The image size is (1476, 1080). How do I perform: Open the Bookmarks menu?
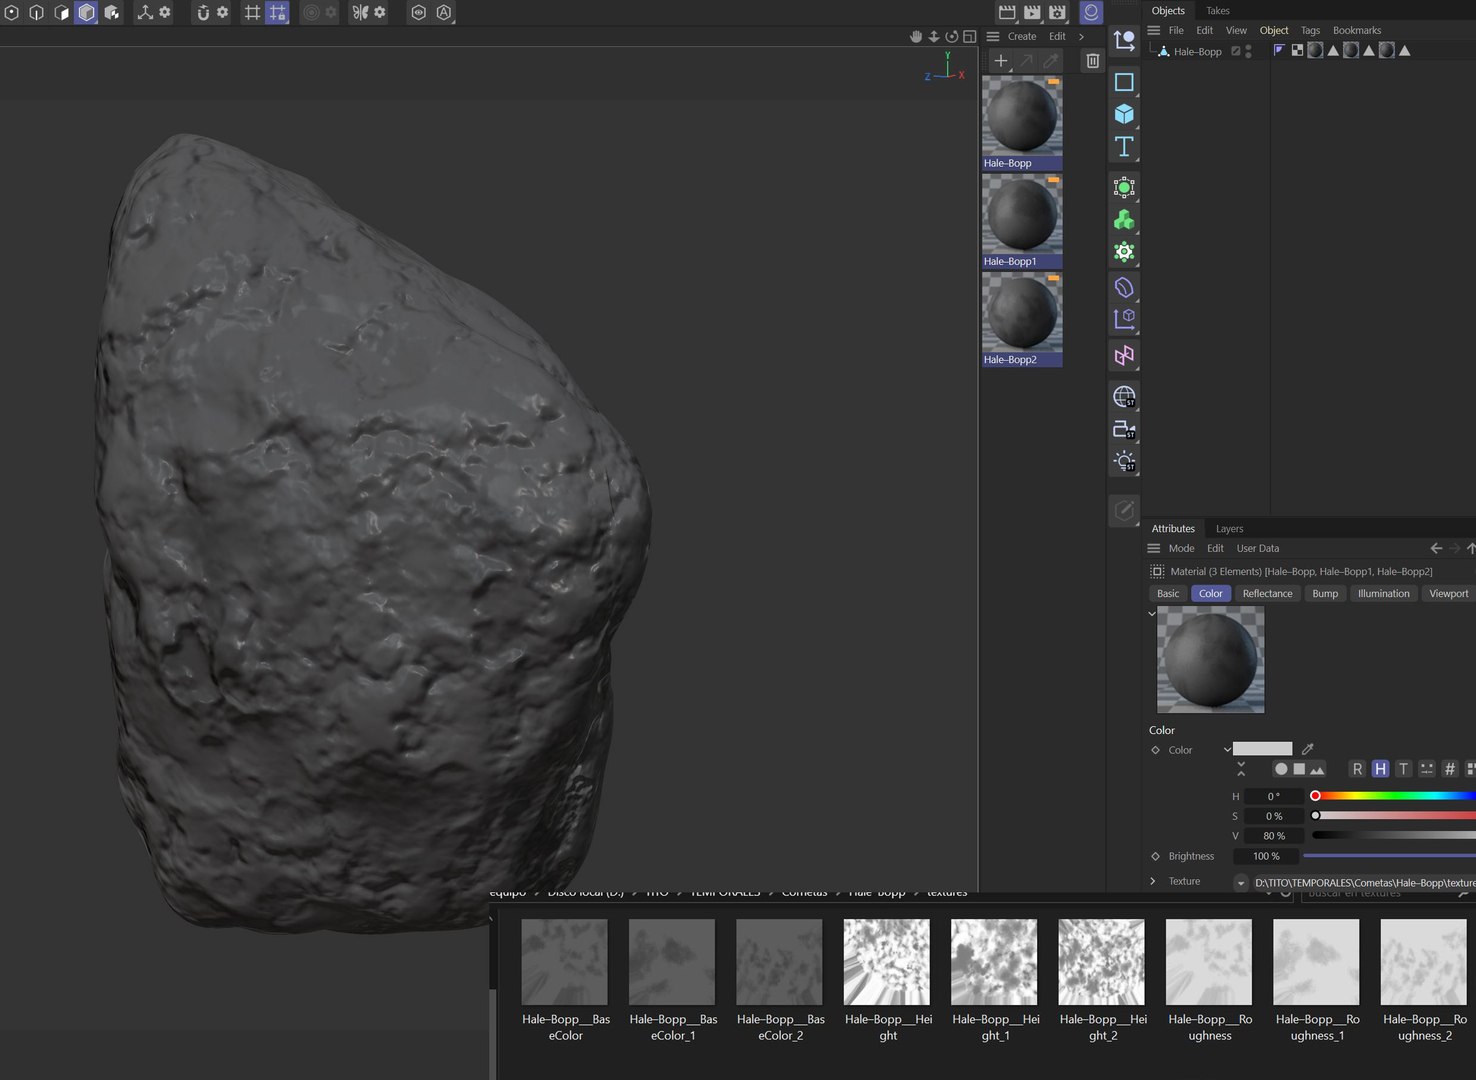pyautogui.click(x=1356, y=30)
